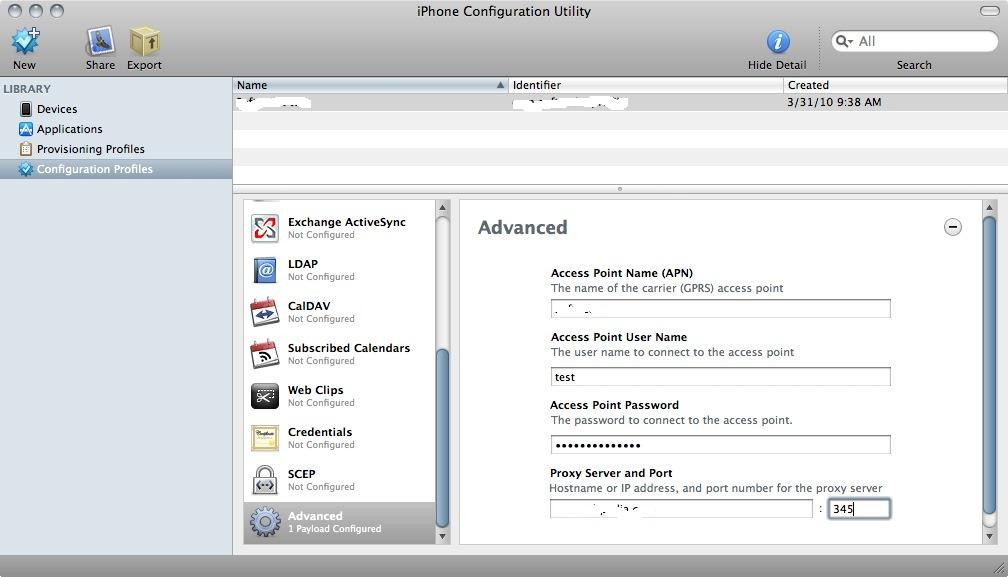The image size is (1008, 577).
Task: Click the Hide Detail info icon
Action: pos(778,42)
